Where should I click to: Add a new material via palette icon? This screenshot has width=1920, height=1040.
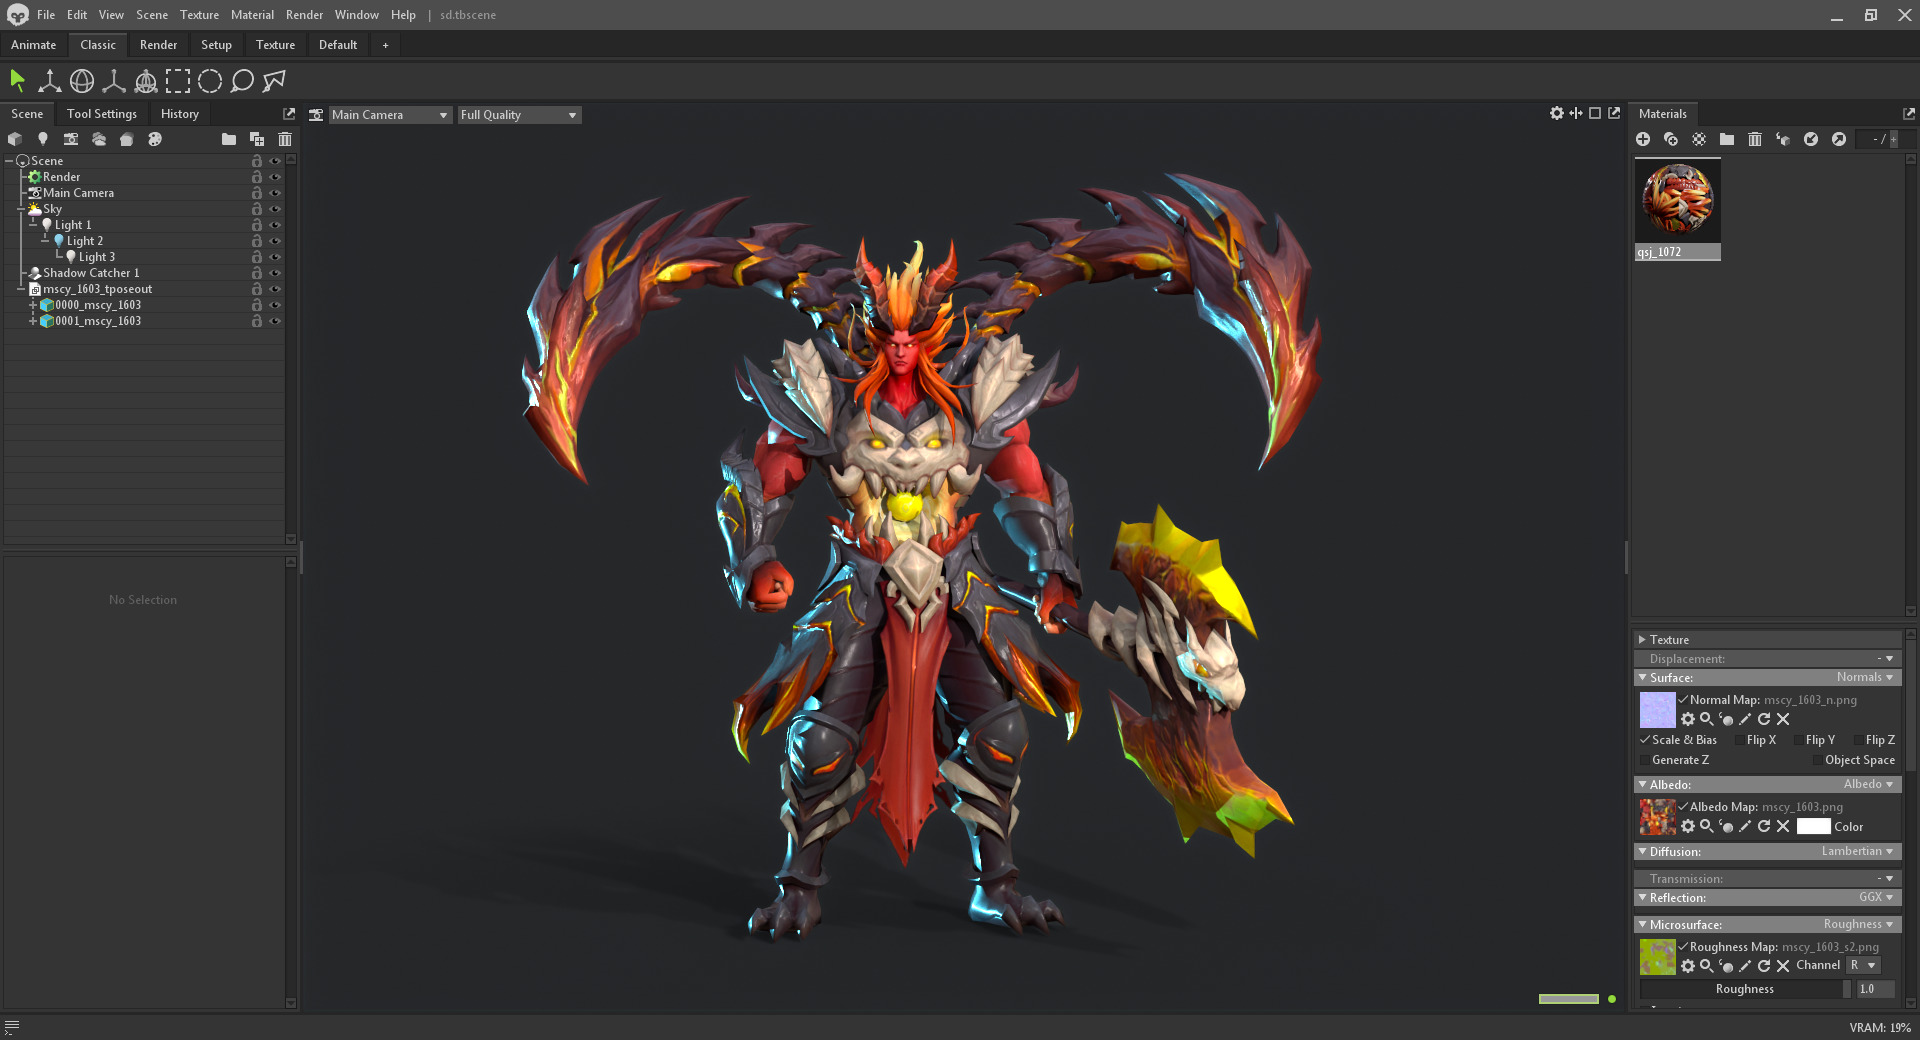pyautogui.click(x=155, y=139)
